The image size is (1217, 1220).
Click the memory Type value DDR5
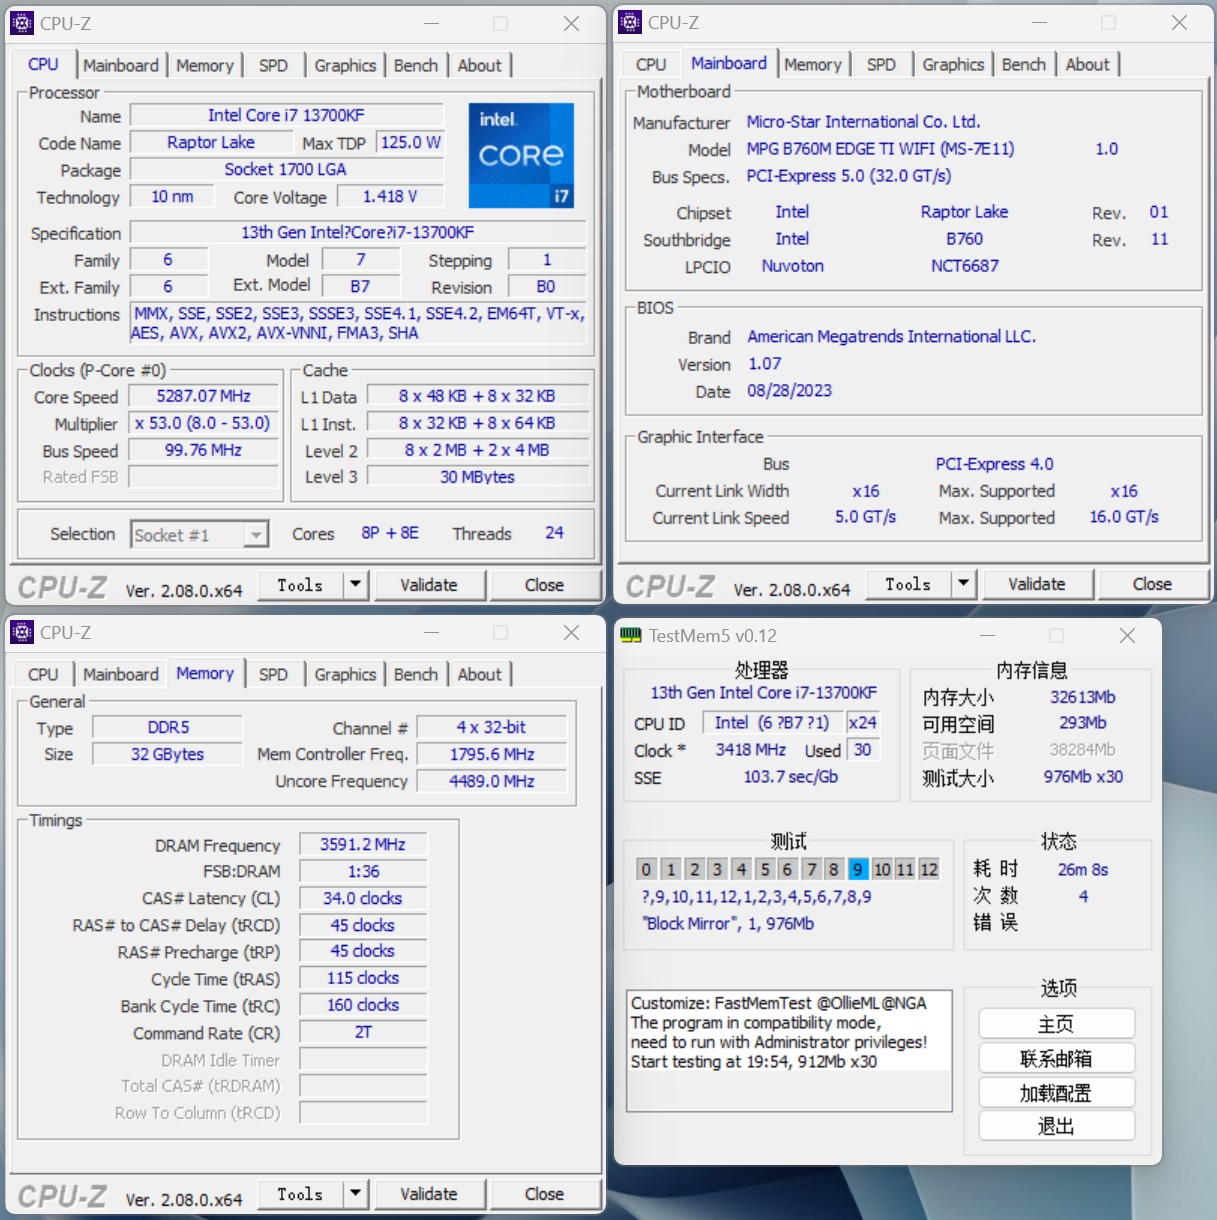coord(168,727)
